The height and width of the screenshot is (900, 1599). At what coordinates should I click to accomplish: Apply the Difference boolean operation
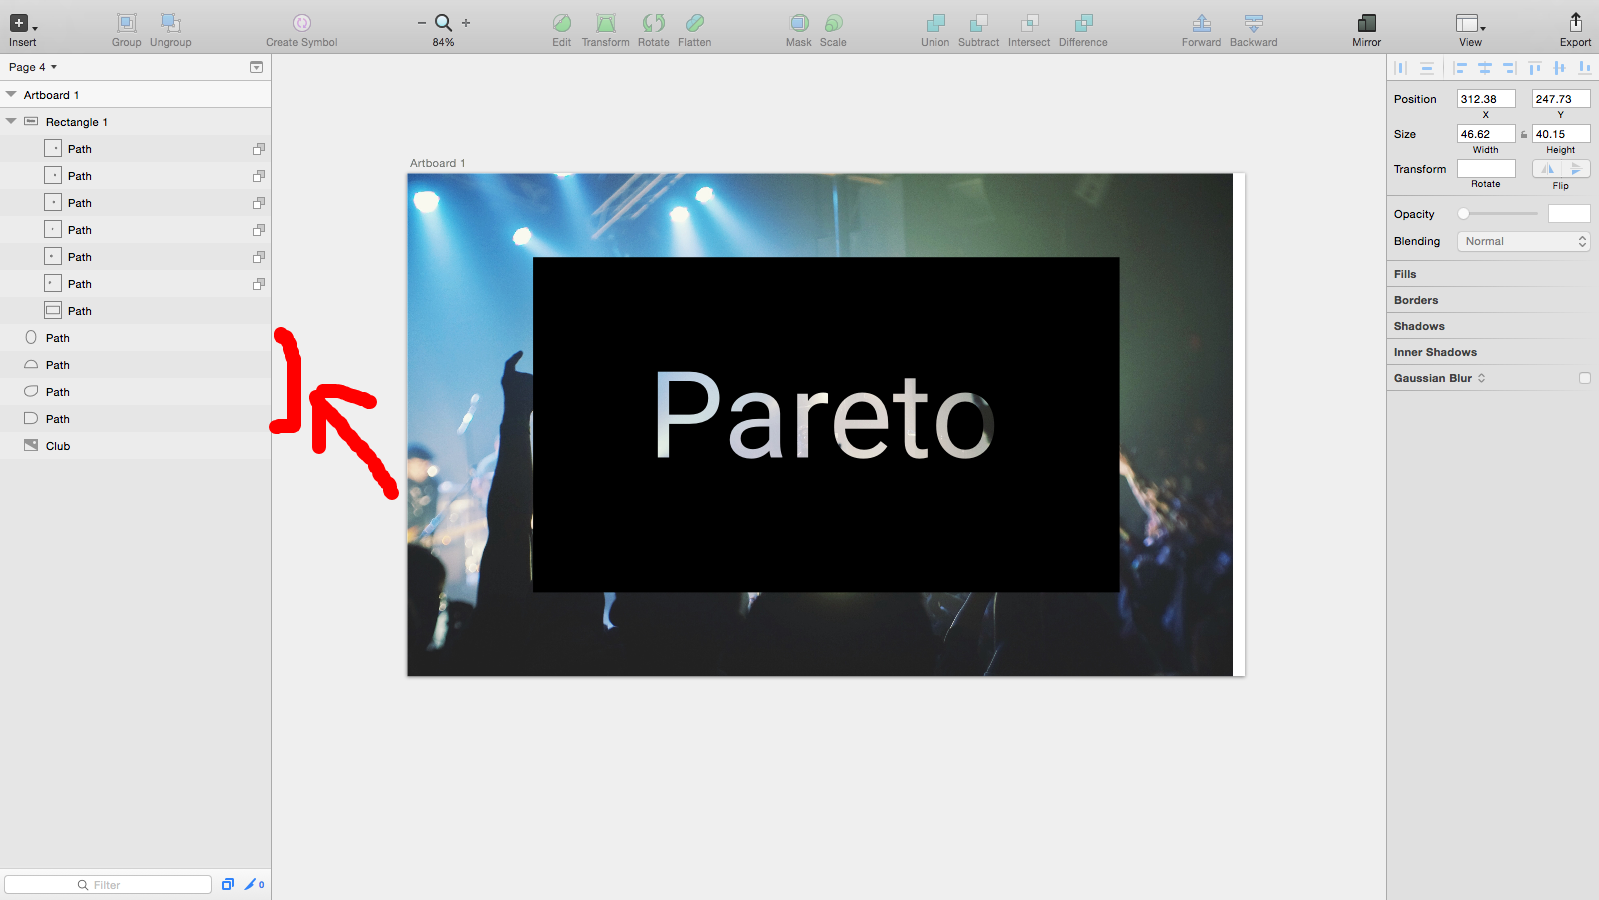[1083, 23]
